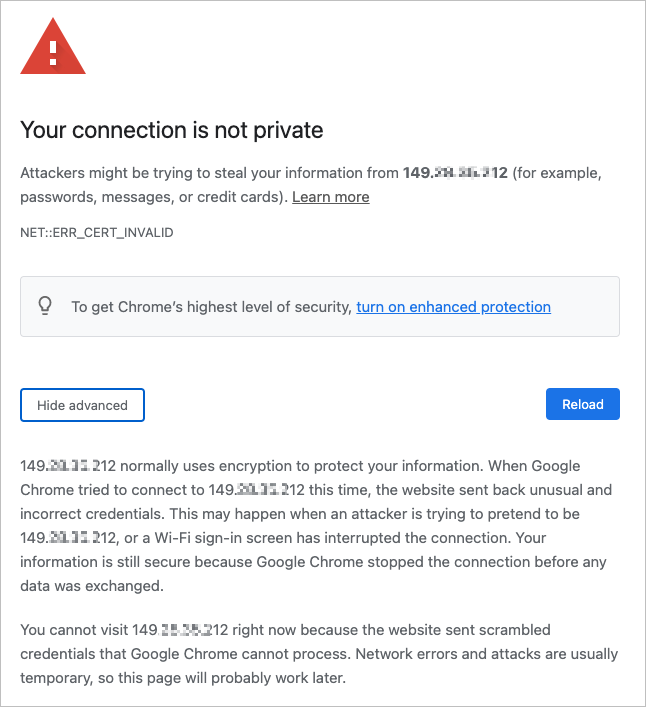
Task: Click 'data was exchanged' text line
Action: [91, 586]
